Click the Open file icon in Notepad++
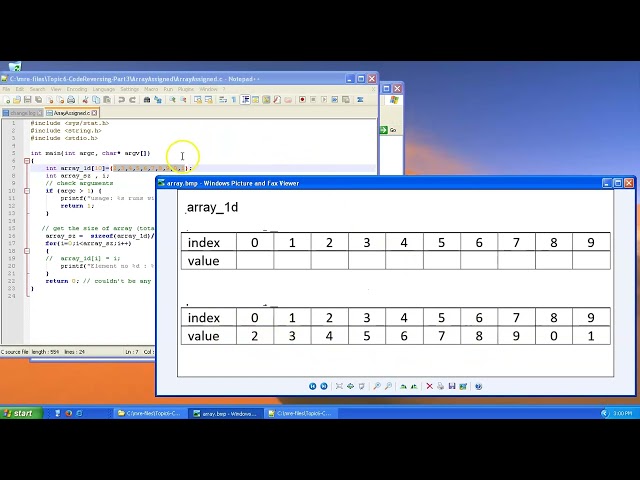Image resolution: width=640 pixels, height=480 pixels. click(x=17, y=100)
